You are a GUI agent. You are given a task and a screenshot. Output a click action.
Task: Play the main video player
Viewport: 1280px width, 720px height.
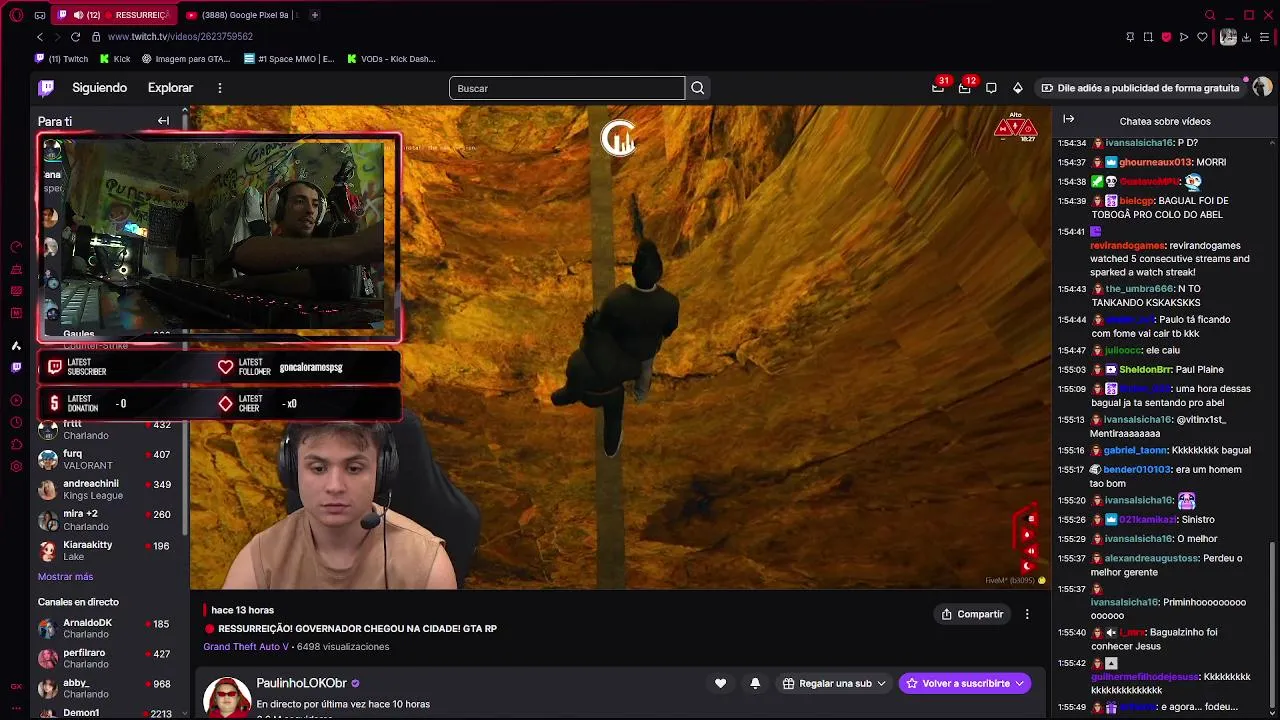click(620, 347)
